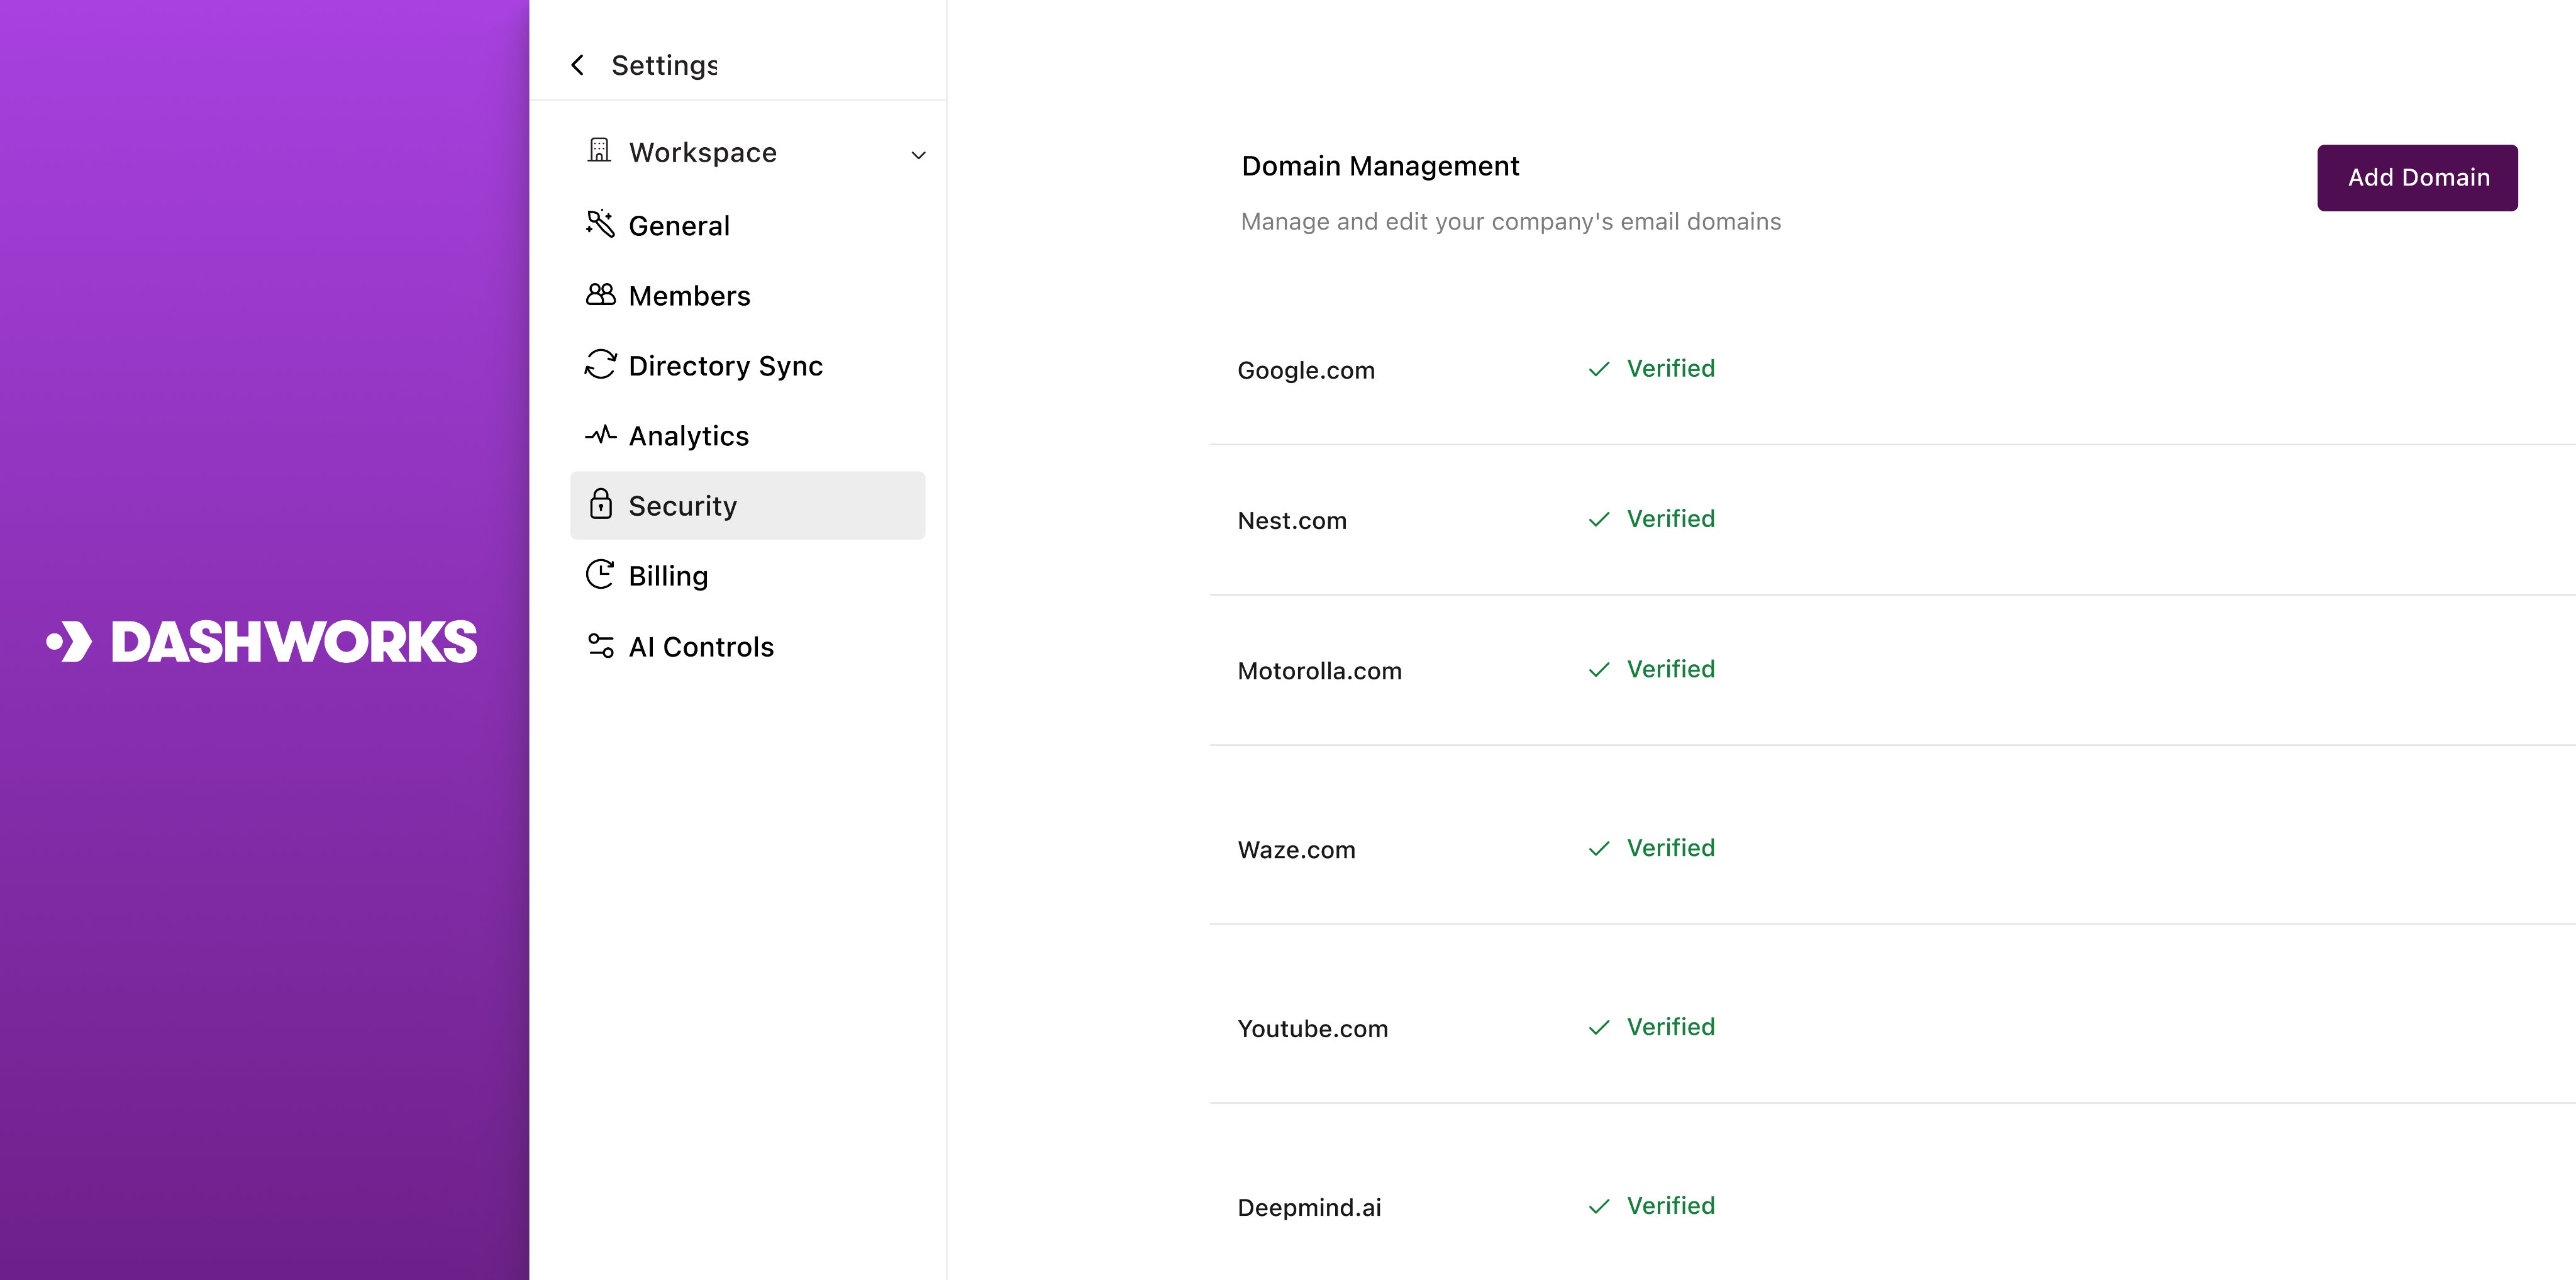2576x1280 pixels.
Task: Click the General wand icon
Action: (600, 223)
